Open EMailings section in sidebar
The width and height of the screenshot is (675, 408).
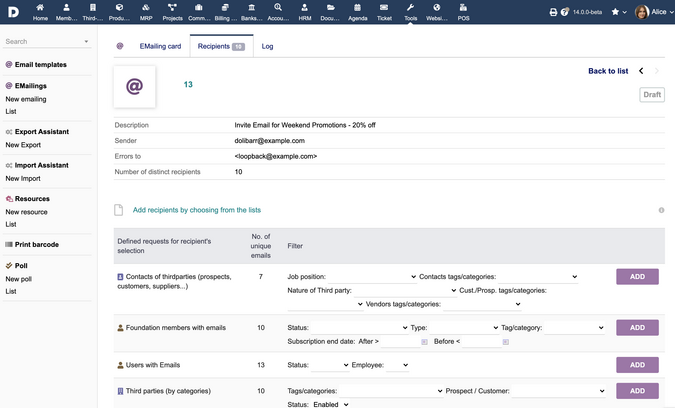pos(31,86)
